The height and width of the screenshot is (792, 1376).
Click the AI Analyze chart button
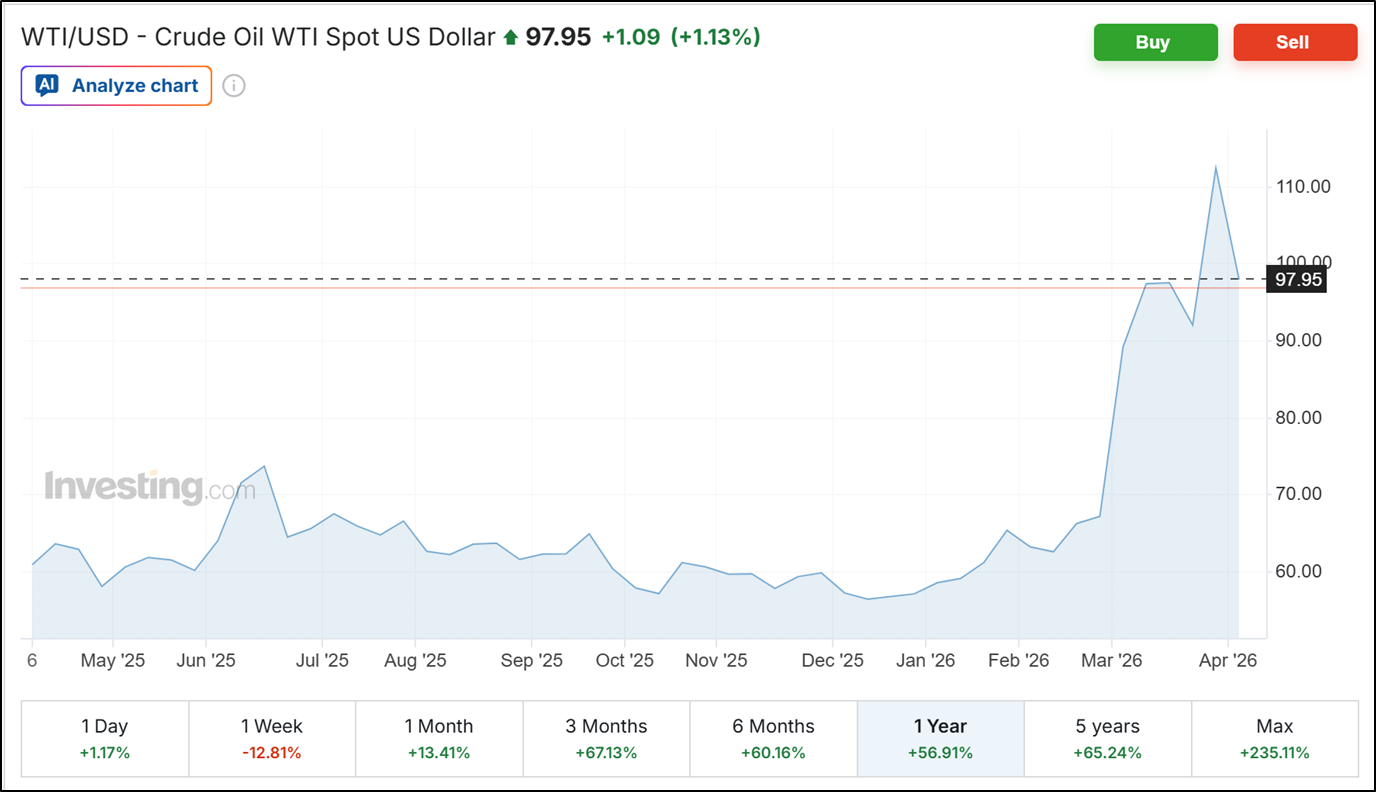pyautogui.click(x=116, y=86)
